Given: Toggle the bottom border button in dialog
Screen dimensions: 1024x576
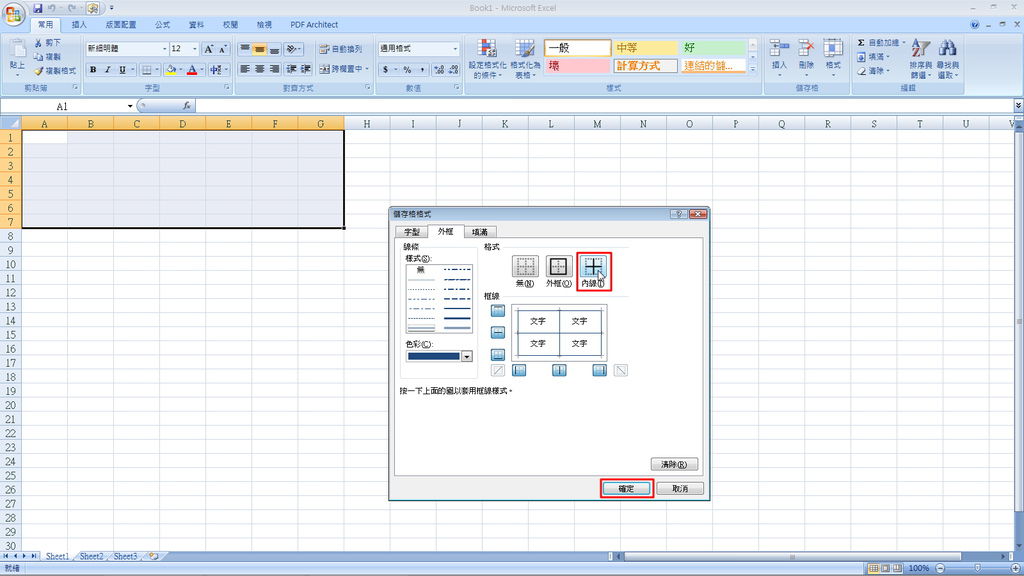Looking at the screenshot, I should 498,355.
